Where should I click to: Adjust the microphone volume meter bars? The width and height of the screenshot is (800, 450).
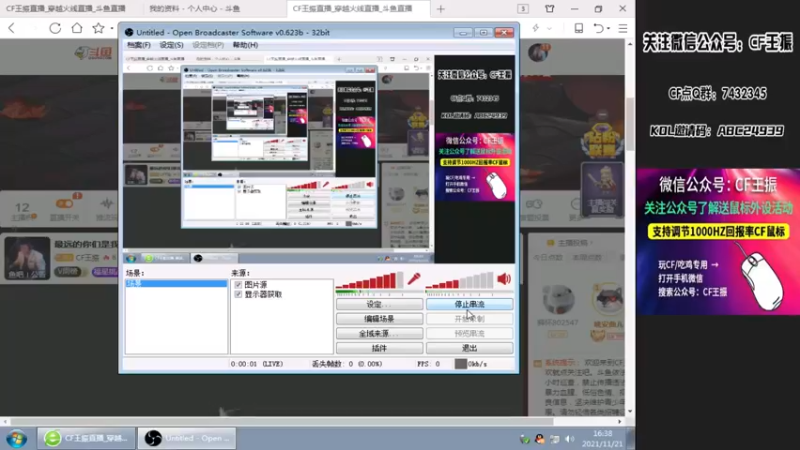coord(369,281)
